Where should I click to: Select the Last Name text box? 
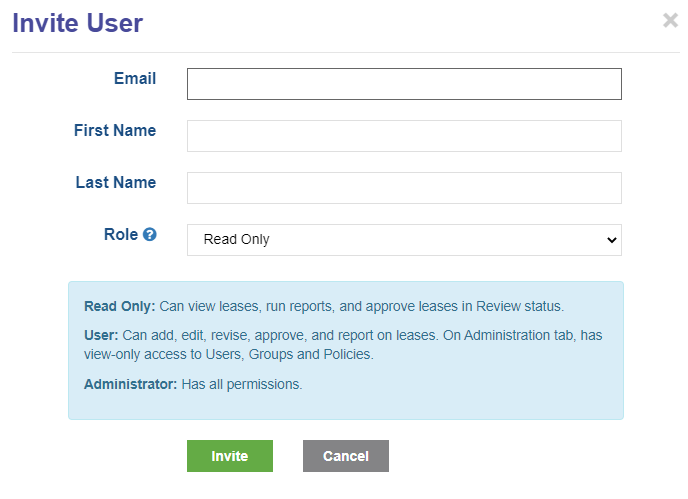point(404,188)
